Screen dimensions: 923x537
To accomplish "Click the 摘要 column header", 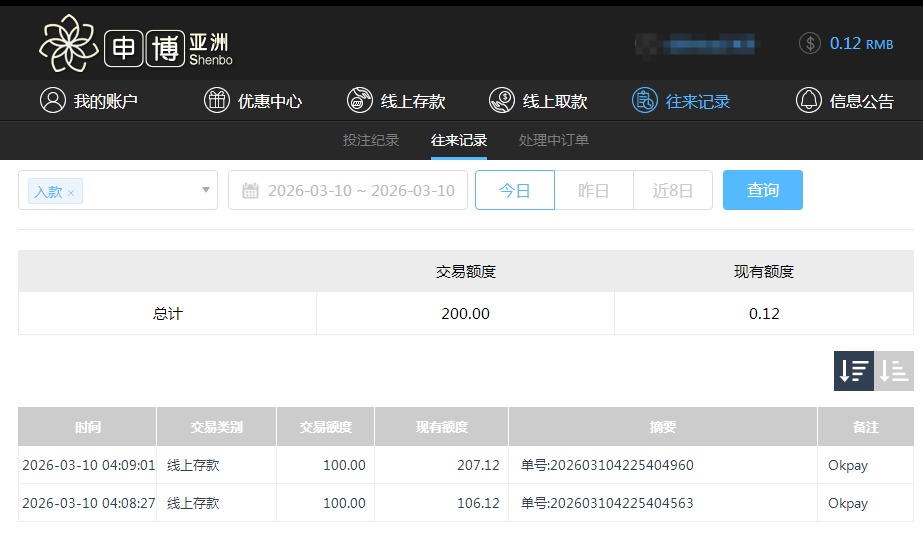I will (663, 427).
